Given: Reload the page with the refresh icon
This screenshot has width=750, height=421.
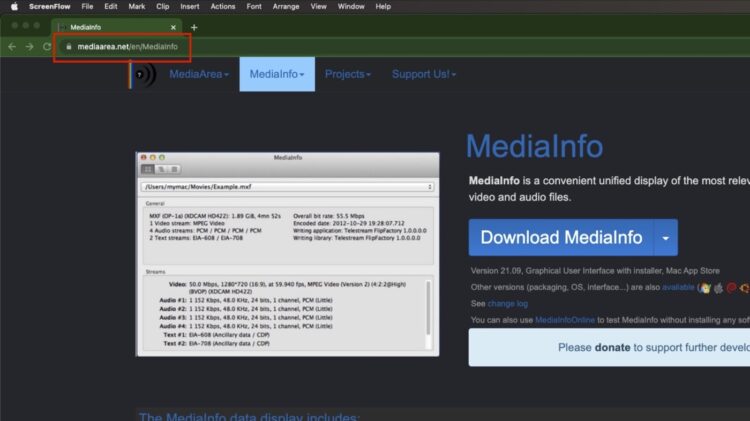Looking at the screenshot, I should pos(47,46).
